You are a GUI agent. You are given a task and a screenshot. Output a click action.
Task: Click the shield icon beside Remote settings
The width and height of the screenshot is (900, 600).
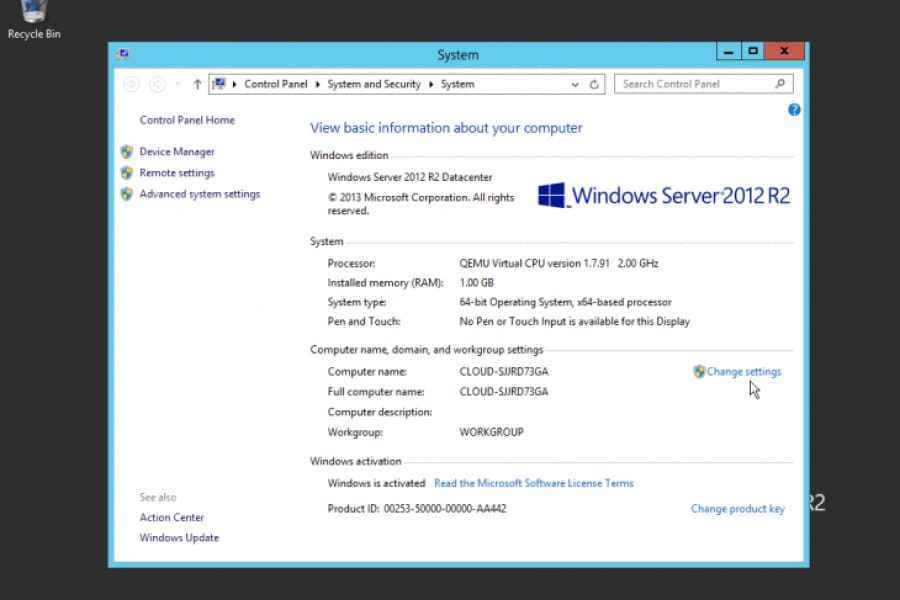[x=127, y=173]
